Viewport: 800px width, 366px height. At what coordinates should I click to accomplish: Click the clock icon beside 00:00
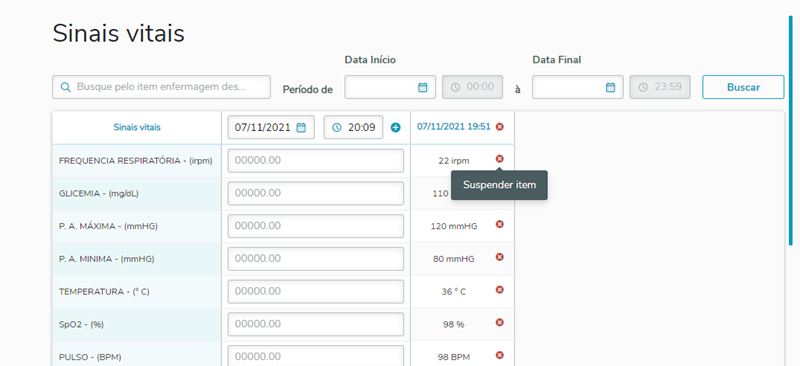[456, 87]
